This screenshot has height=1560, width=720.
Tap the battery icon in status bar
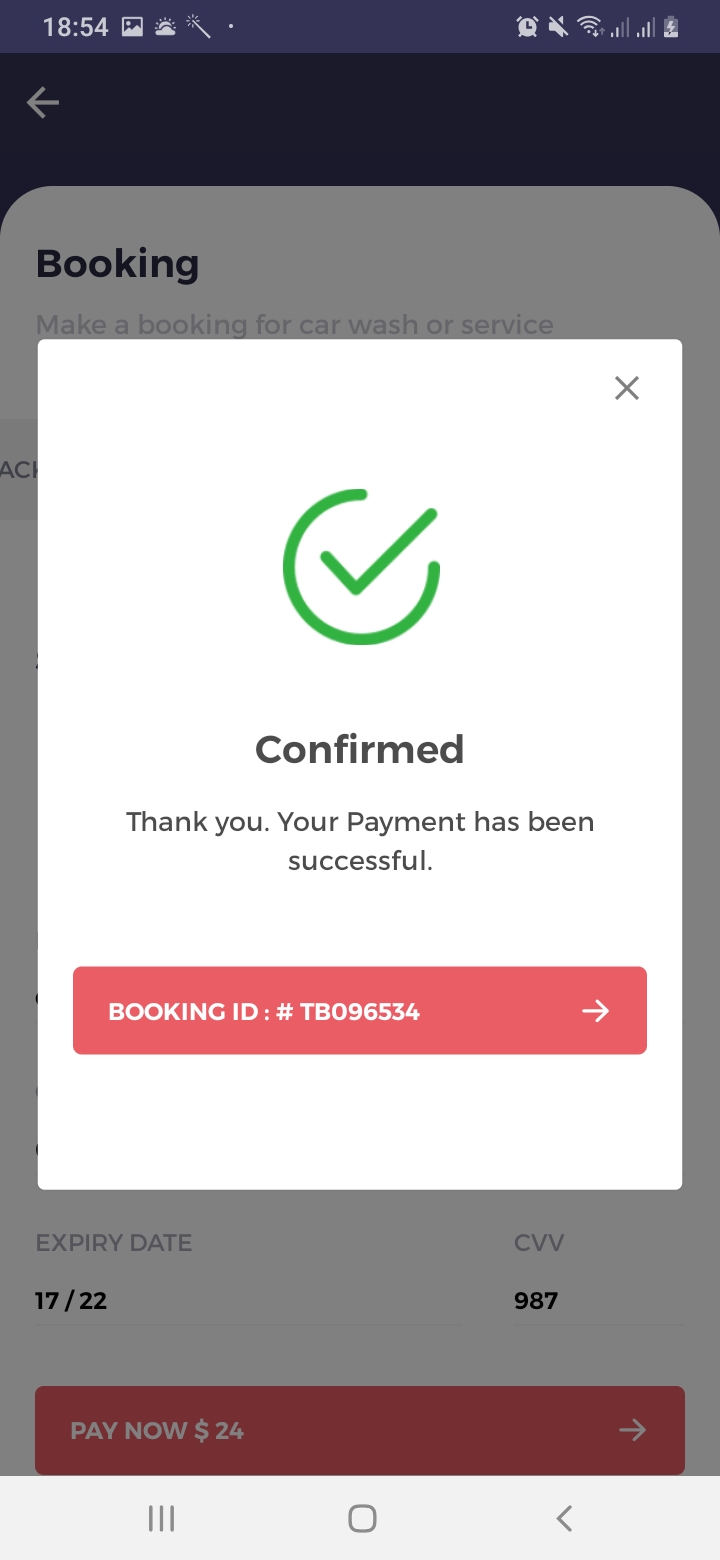[x=671, y=27]
